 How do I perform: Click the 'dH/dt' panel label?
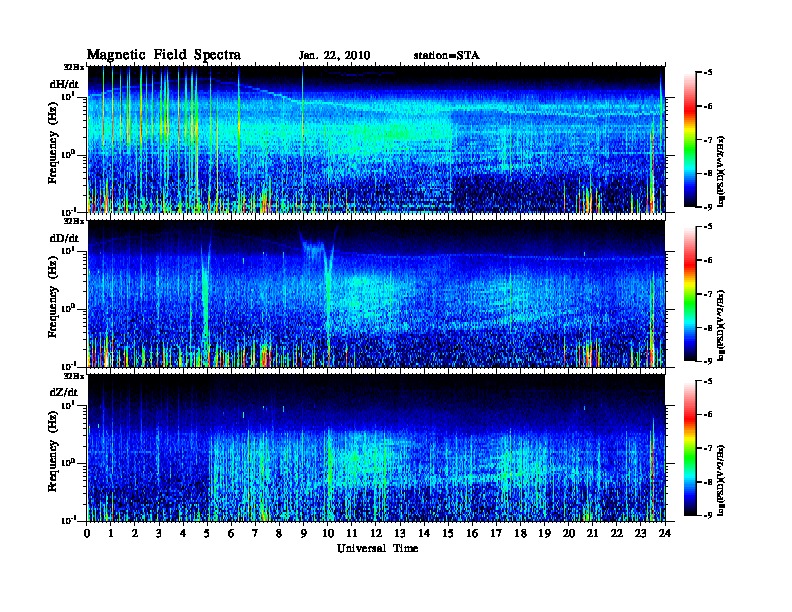(x=64, y=84)
